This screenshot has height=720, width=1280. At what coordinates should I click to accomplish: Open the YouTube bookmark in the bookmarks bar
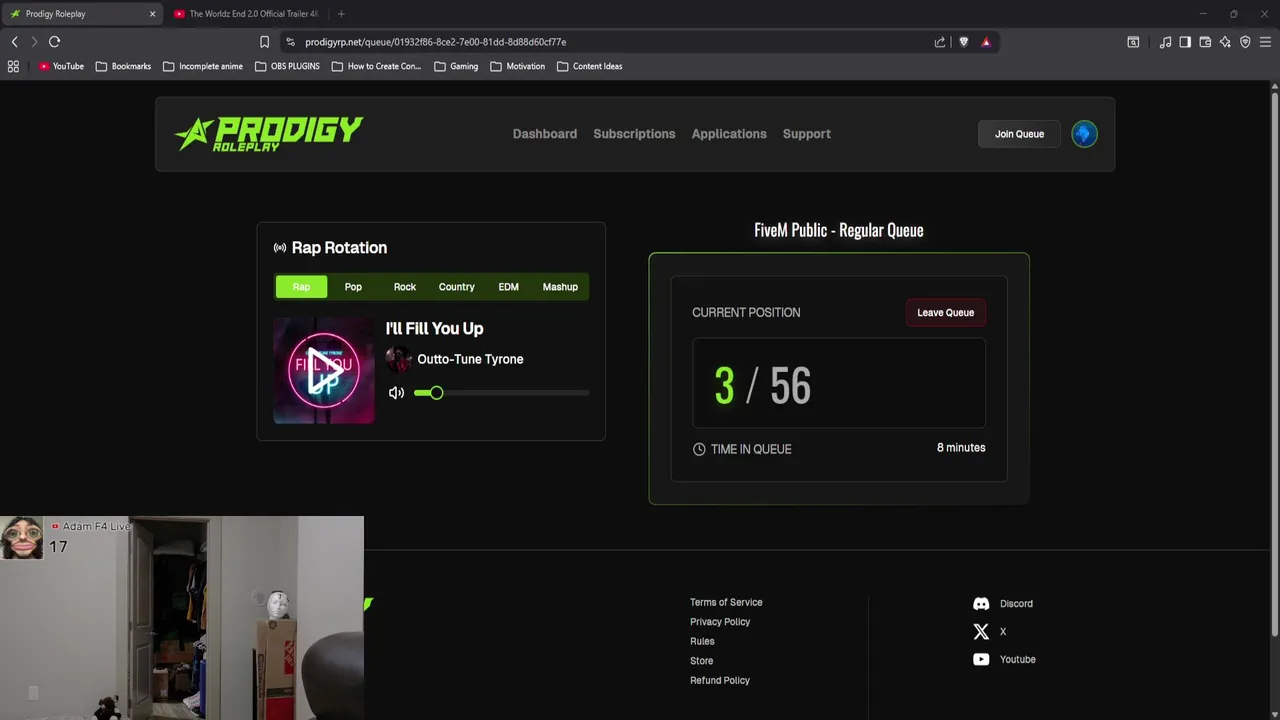(x=61, y=66)
